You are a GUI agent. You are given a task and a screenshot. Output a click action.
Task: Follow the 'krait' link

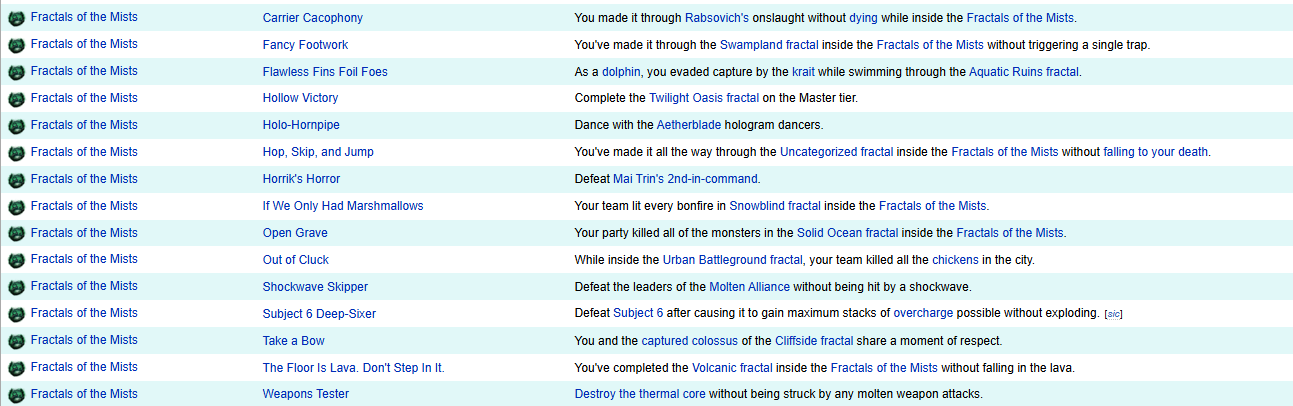click(x=804, y=72)
